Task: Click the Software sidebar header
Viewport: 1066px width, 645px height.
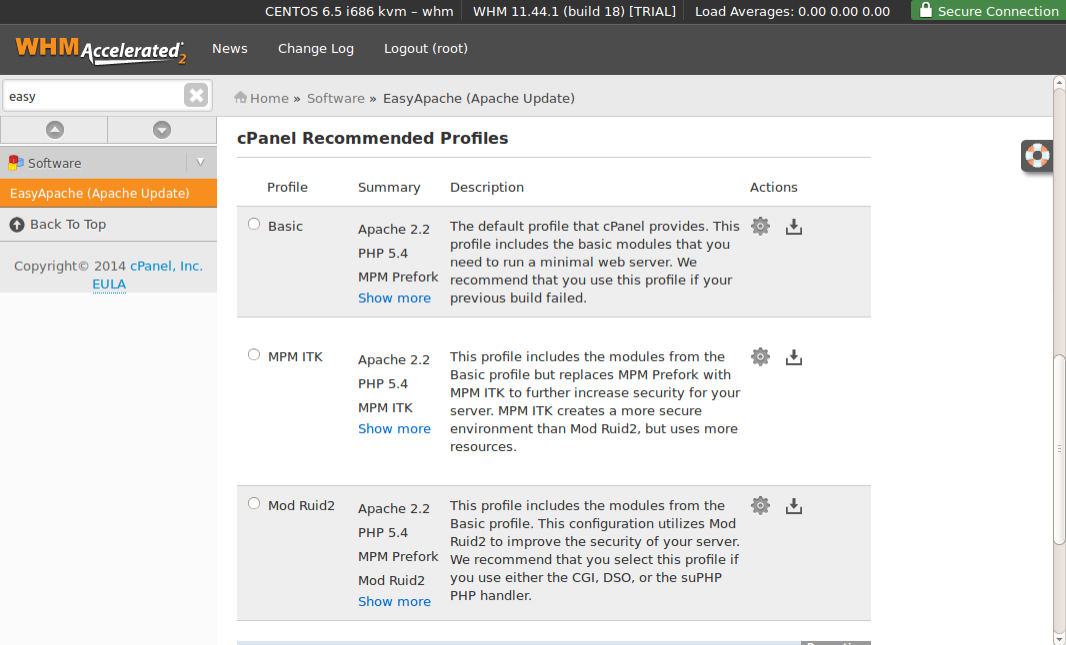Action: point(109,163)
